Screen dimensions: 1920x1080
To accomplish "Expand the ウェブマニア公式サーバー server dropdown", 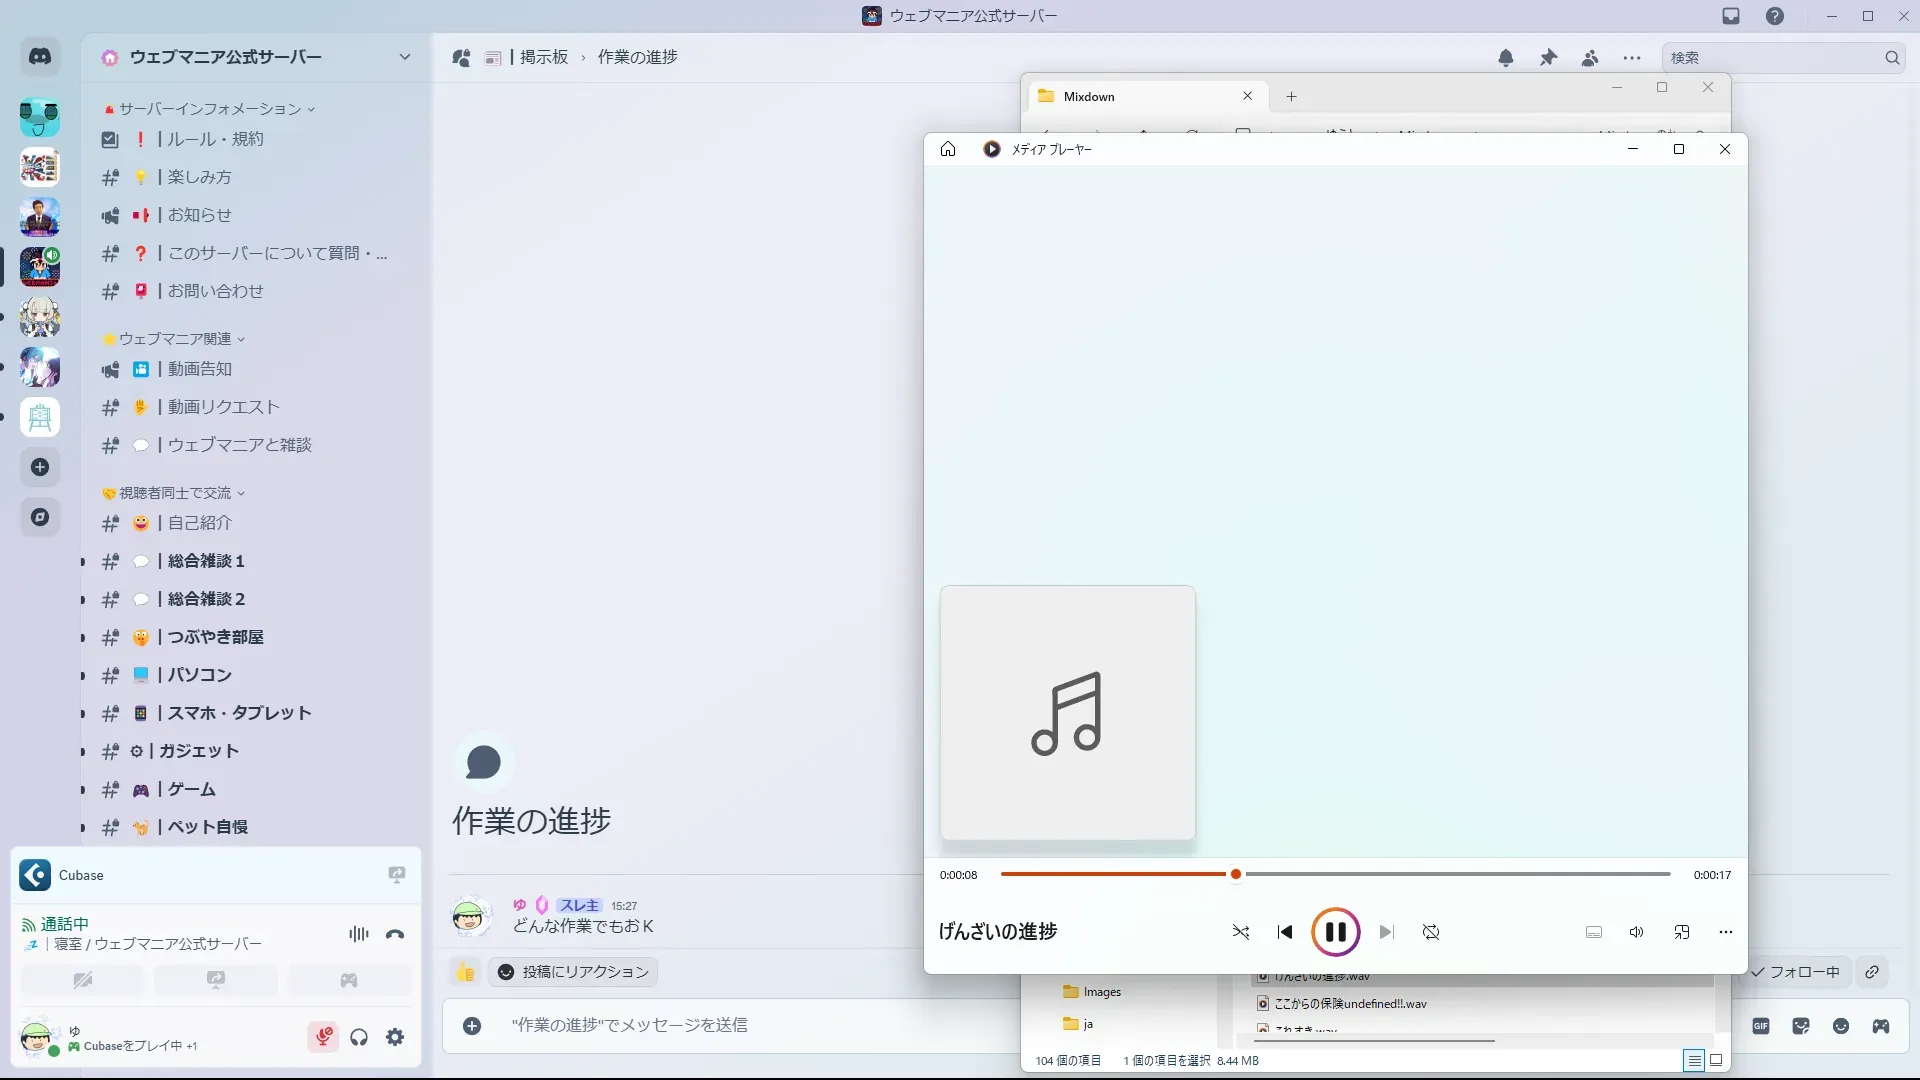I will pos(404,57).
